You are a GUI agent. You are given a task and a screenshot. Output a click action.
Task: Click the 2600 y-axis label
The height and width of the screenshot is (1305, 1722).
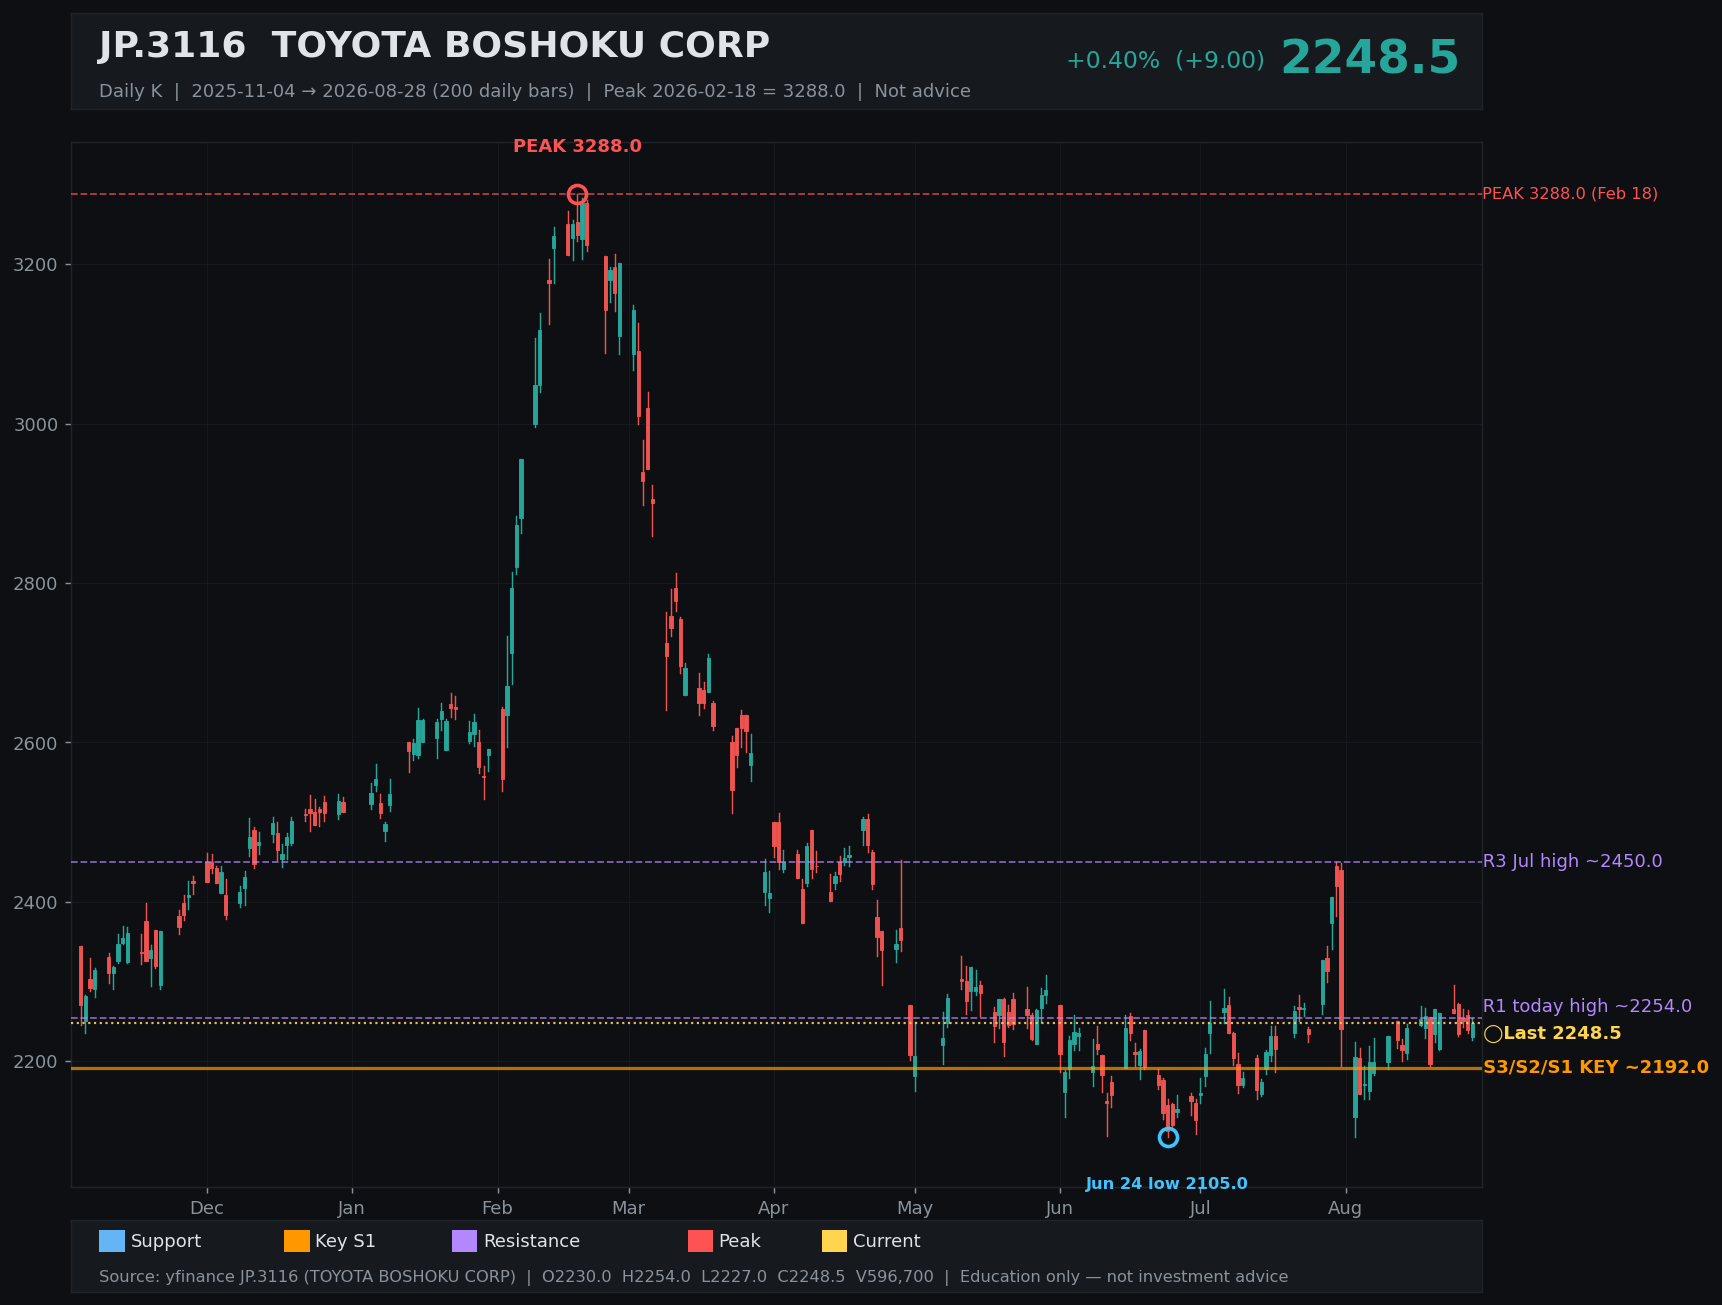[x=36, y=743]
